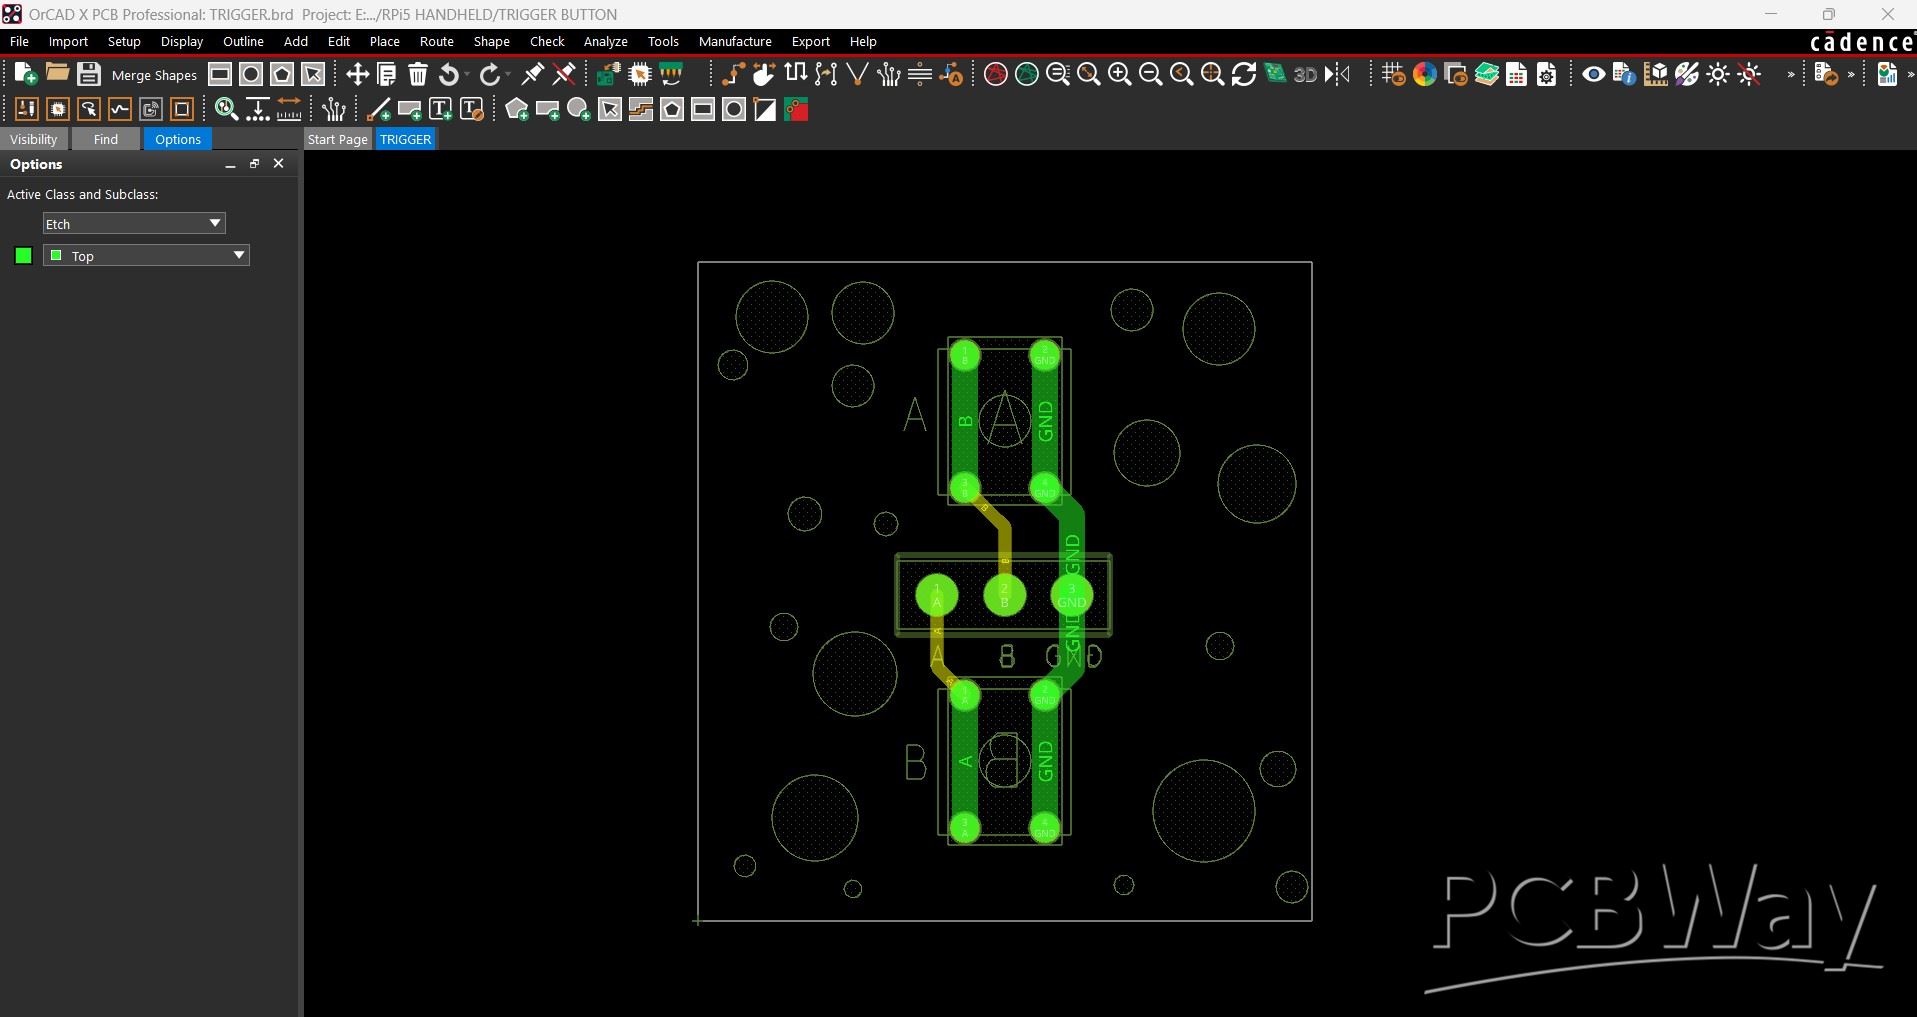Image resolution: width=1917 pixels, height=1017 pixels.
Task: Toggle the eye visibility icon in toolbar
Action: (x=1593, y=74)
